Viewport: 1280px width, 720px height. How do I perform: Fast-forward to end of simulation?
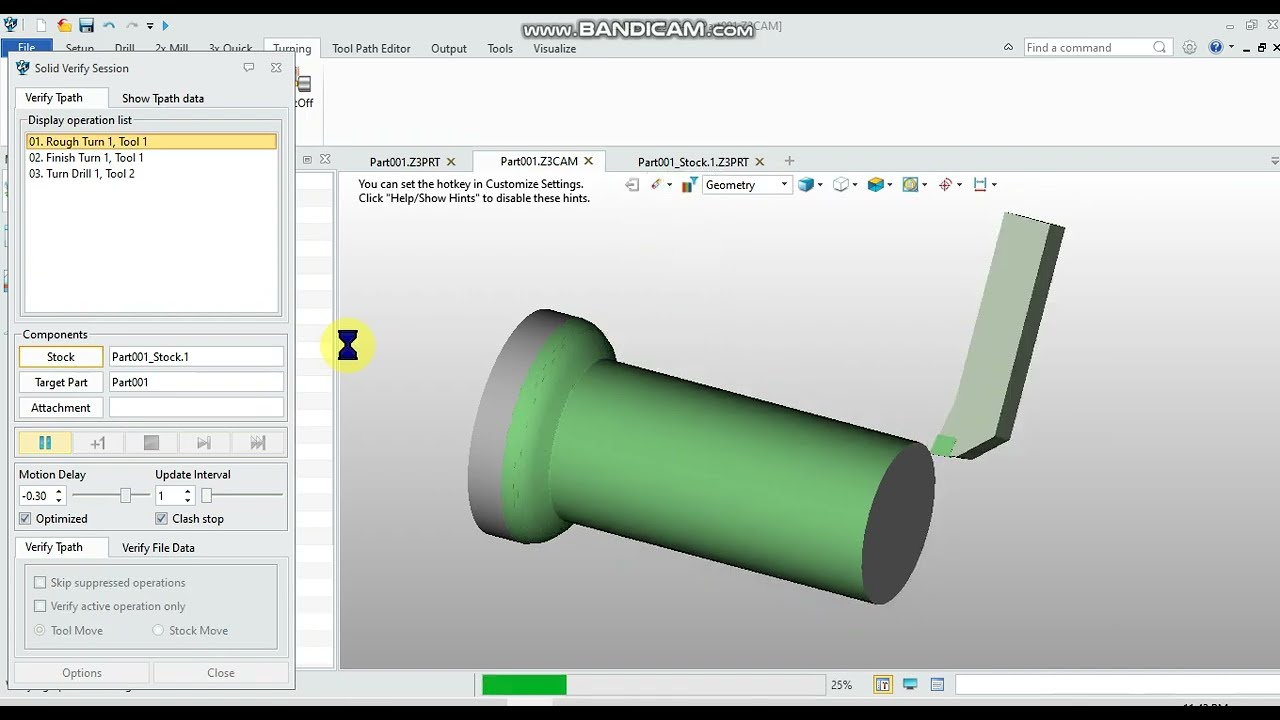[258, 443]
